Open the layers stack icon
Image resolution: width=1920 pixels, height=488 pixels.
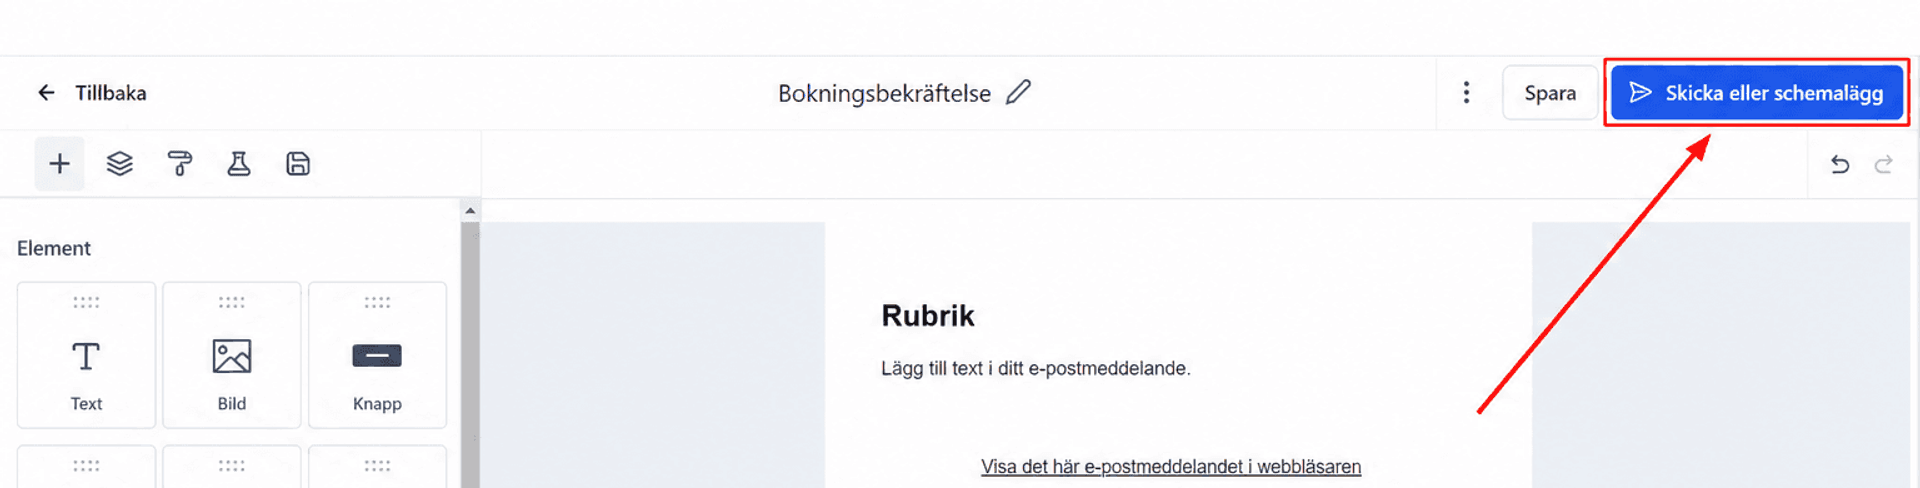(x=120, y=164)
